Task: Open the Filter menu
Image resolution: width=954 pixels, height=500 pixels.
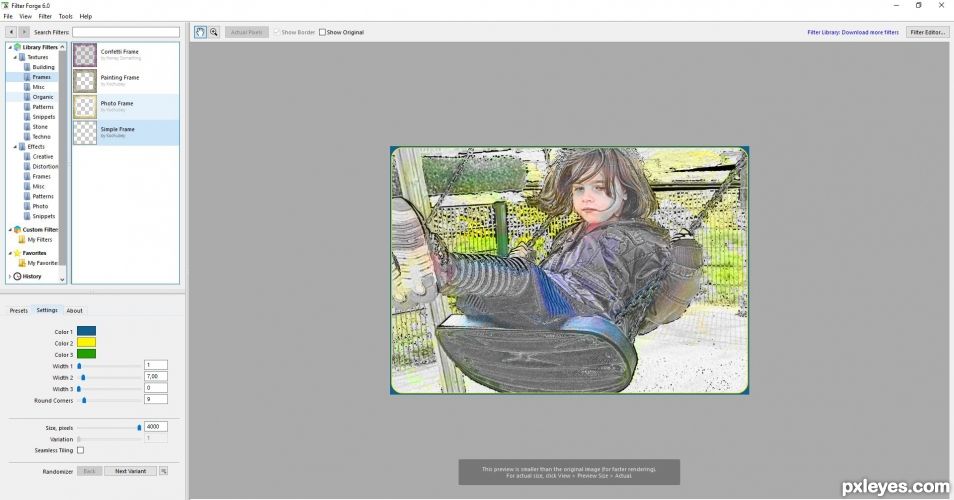Action: pyautogui.click(x=45, y=16)
